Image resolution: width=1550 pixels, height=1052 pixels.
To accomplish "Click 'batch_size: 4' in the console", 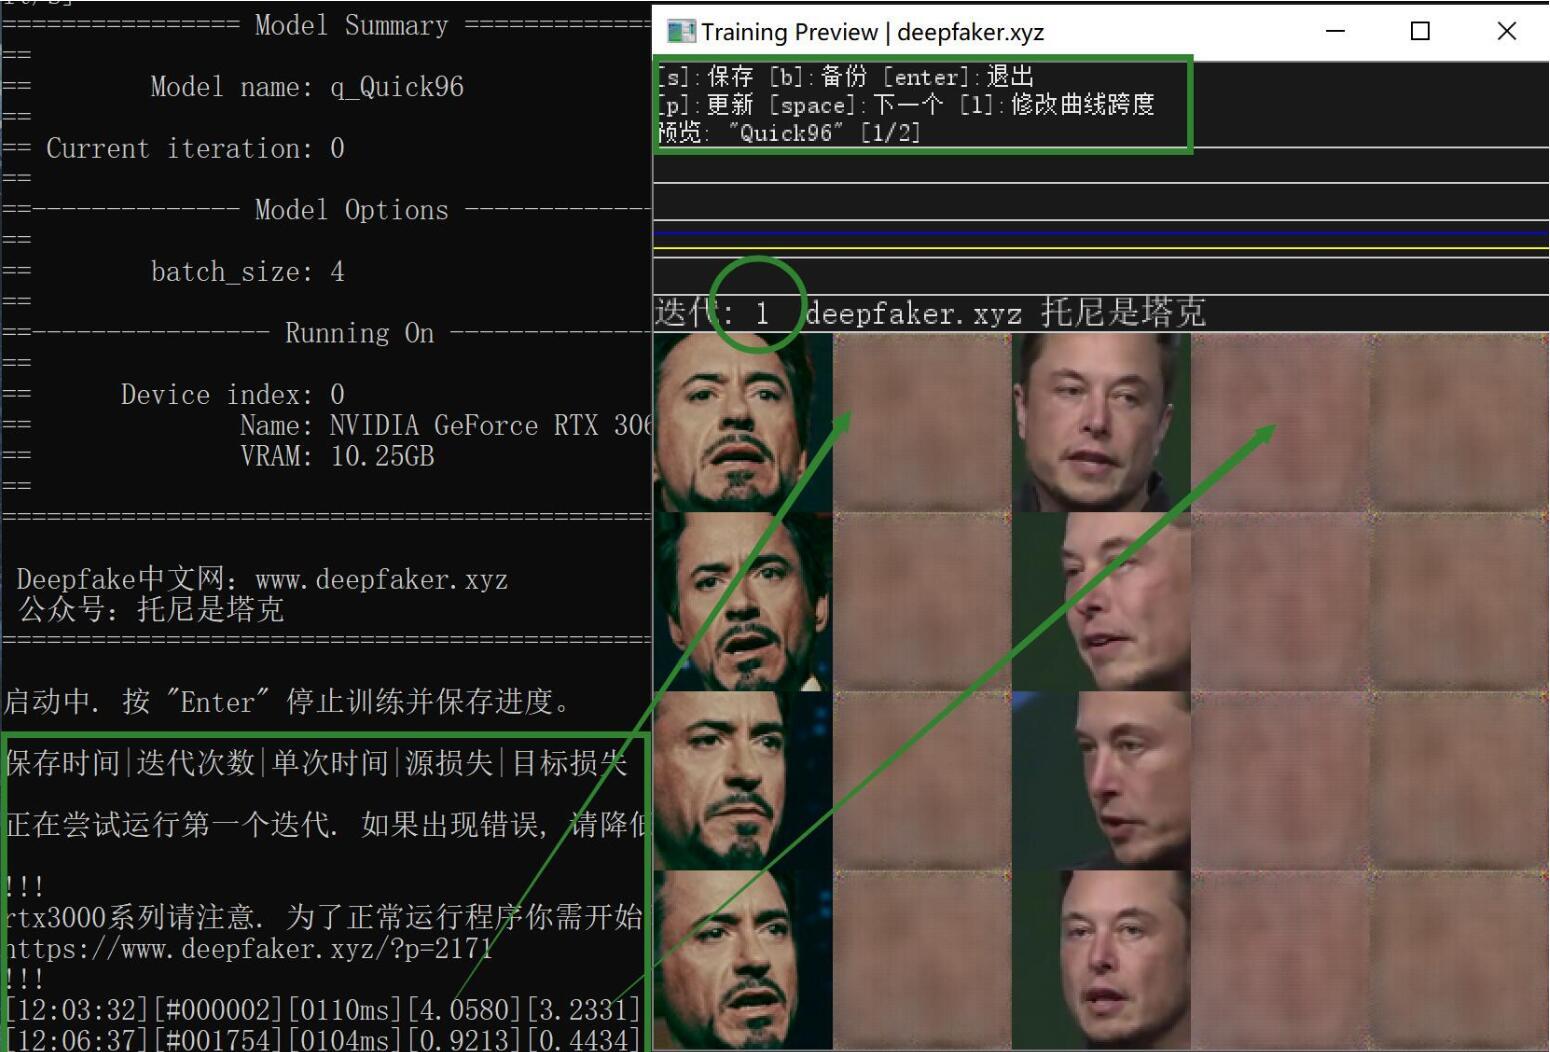I will (x=247, y=272).
